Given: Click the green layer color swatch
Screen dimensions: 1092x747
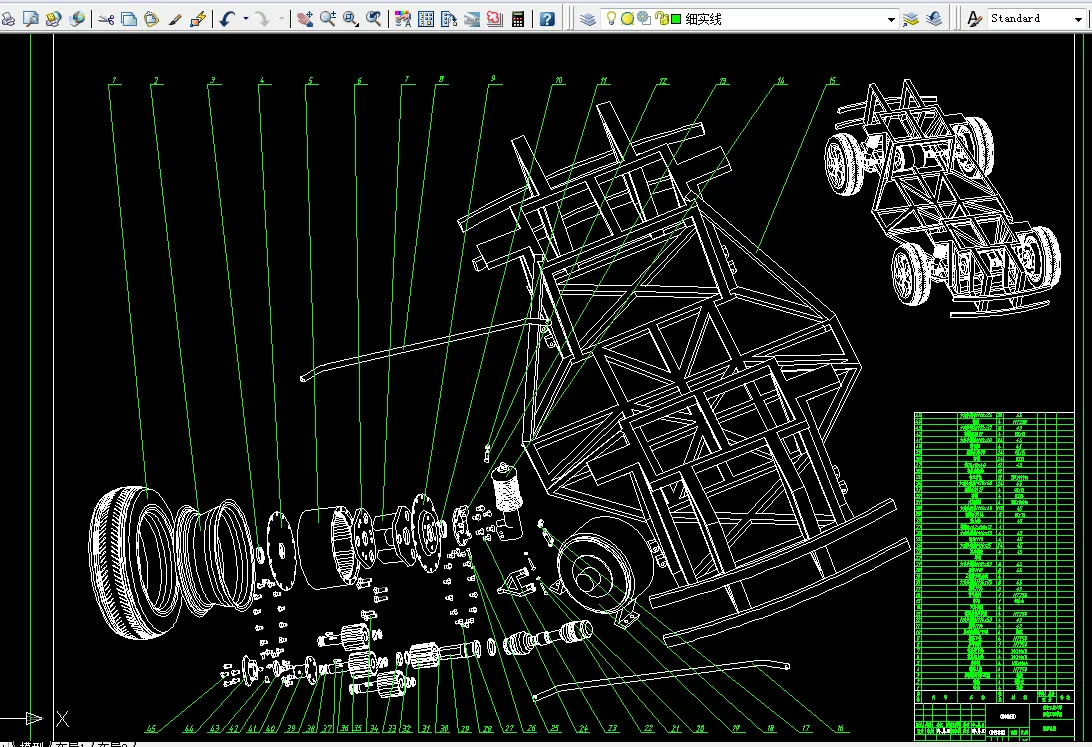Looking at the screenshot, I should pyautogui.click(x=676, y=19).
